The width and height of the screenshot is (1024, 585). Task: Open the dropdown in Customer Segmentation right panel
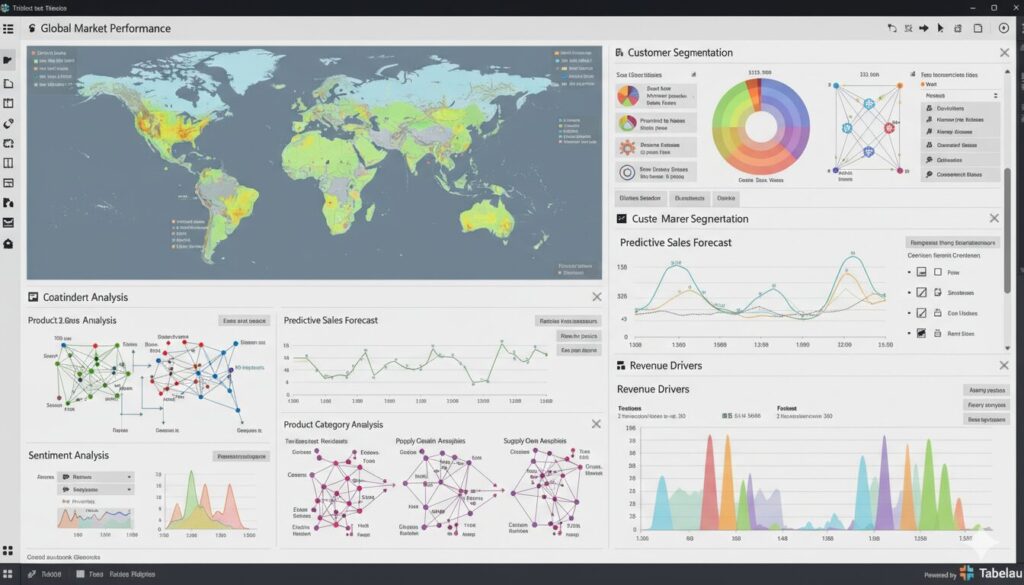[960, 95]
